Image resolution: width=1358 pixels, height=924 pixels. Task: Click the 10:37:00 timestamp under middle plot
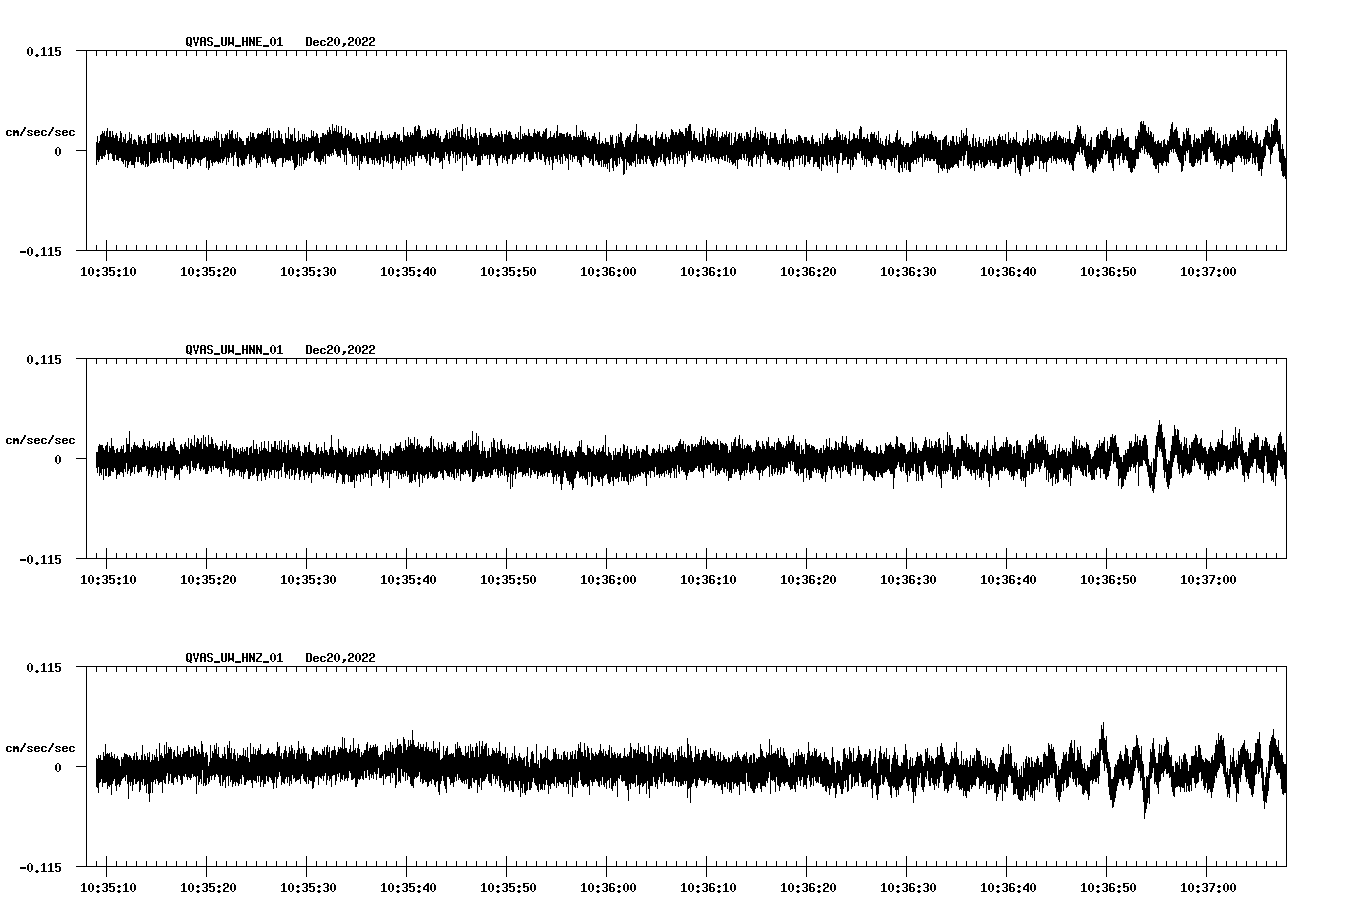click(x=1210, y=578)
